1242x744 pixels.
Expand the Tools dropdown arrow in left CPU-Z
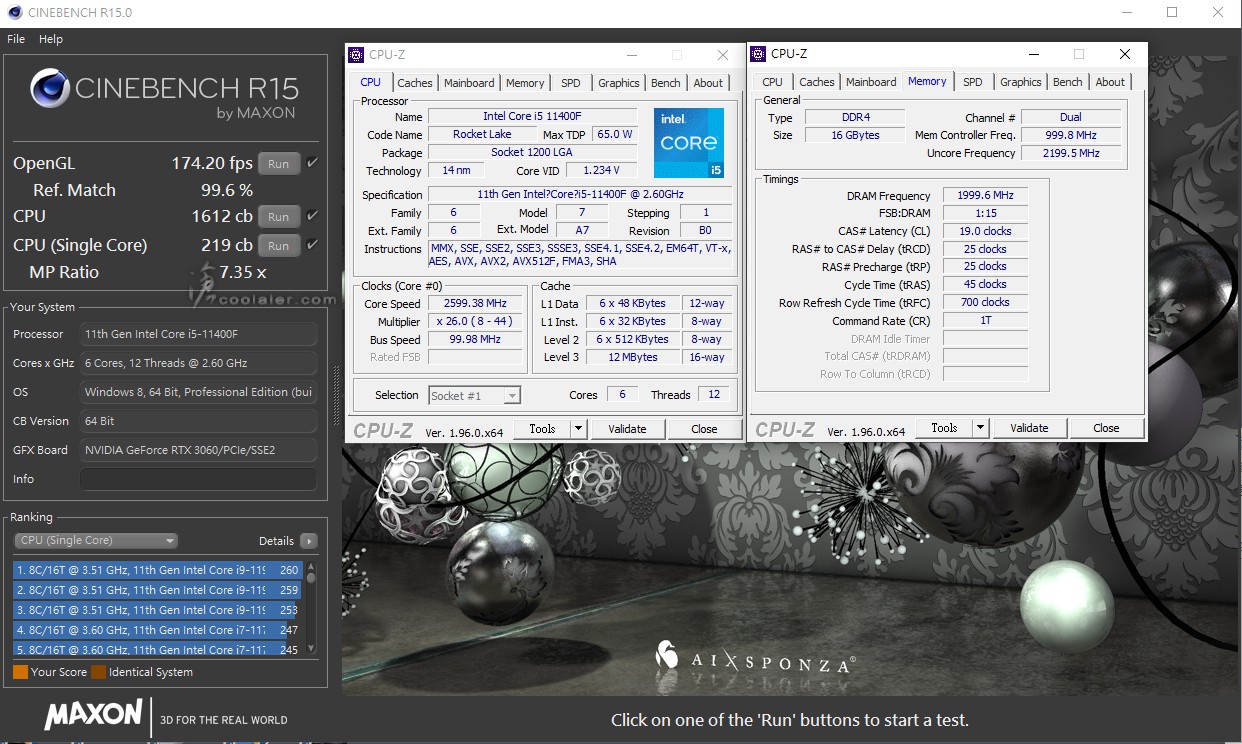pyautogui.click(x=578, y=429)
